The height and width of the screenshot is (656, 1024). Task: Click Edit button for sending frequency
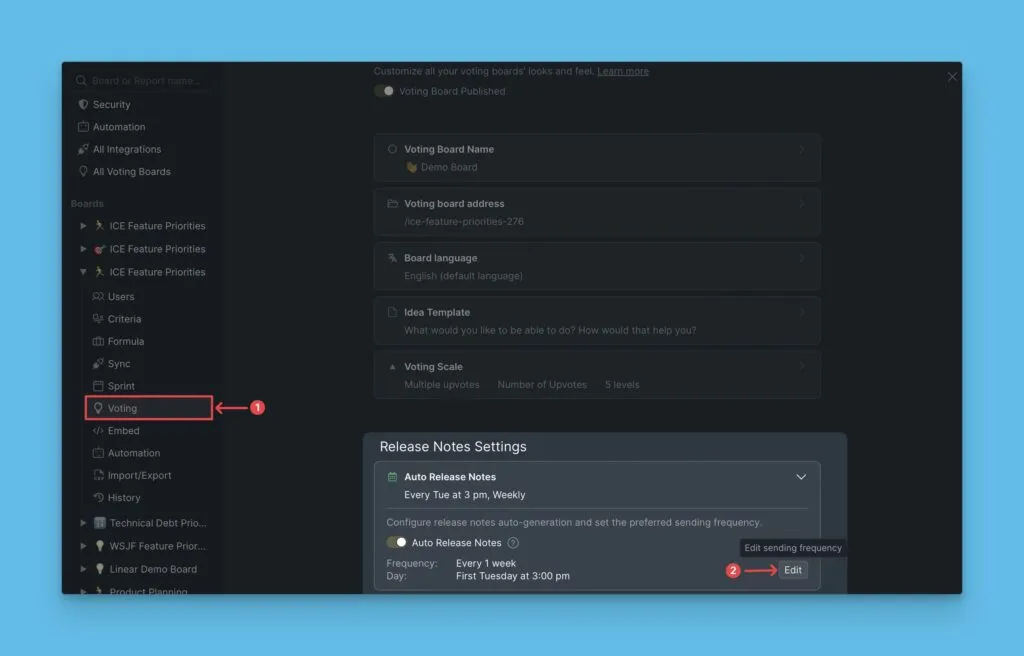click(793, 570)
